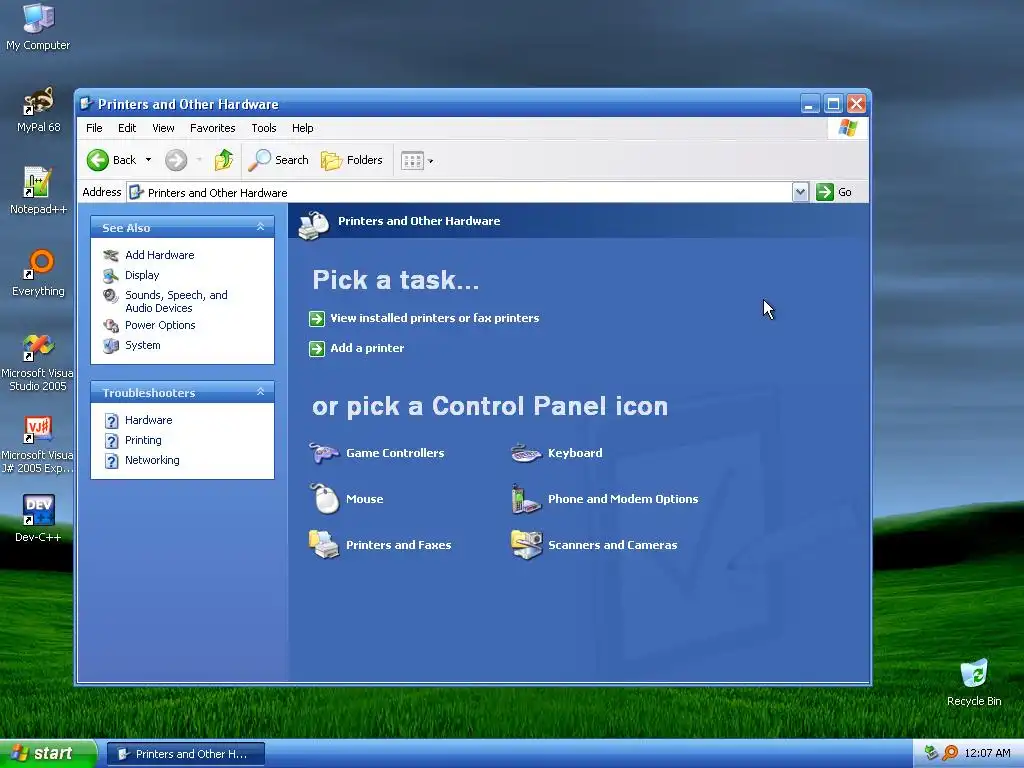Collapse the Troubleshooters panel
Viewport: 1024px width, 768px height.
point(260,392)
